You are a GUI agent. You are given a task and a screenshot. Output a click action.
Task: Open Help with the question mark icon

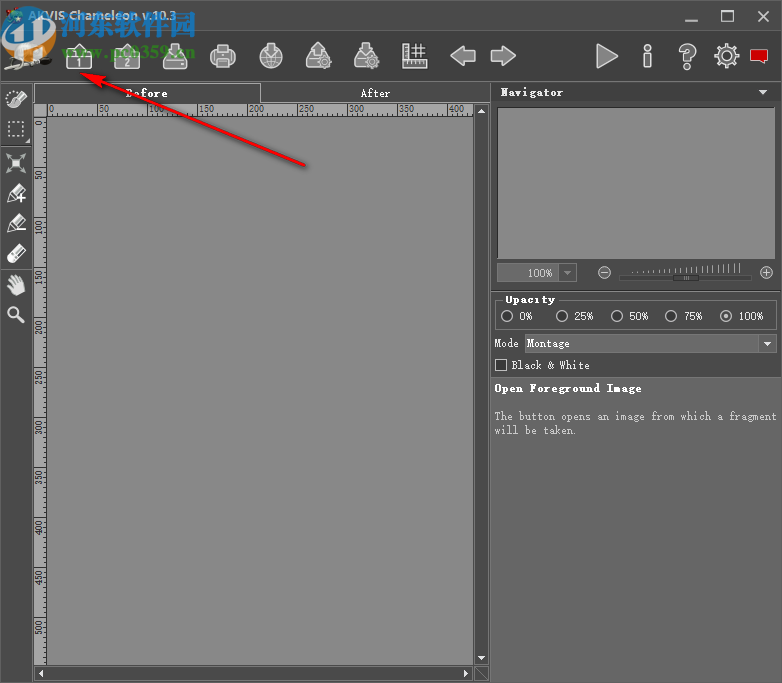point(687,56)
